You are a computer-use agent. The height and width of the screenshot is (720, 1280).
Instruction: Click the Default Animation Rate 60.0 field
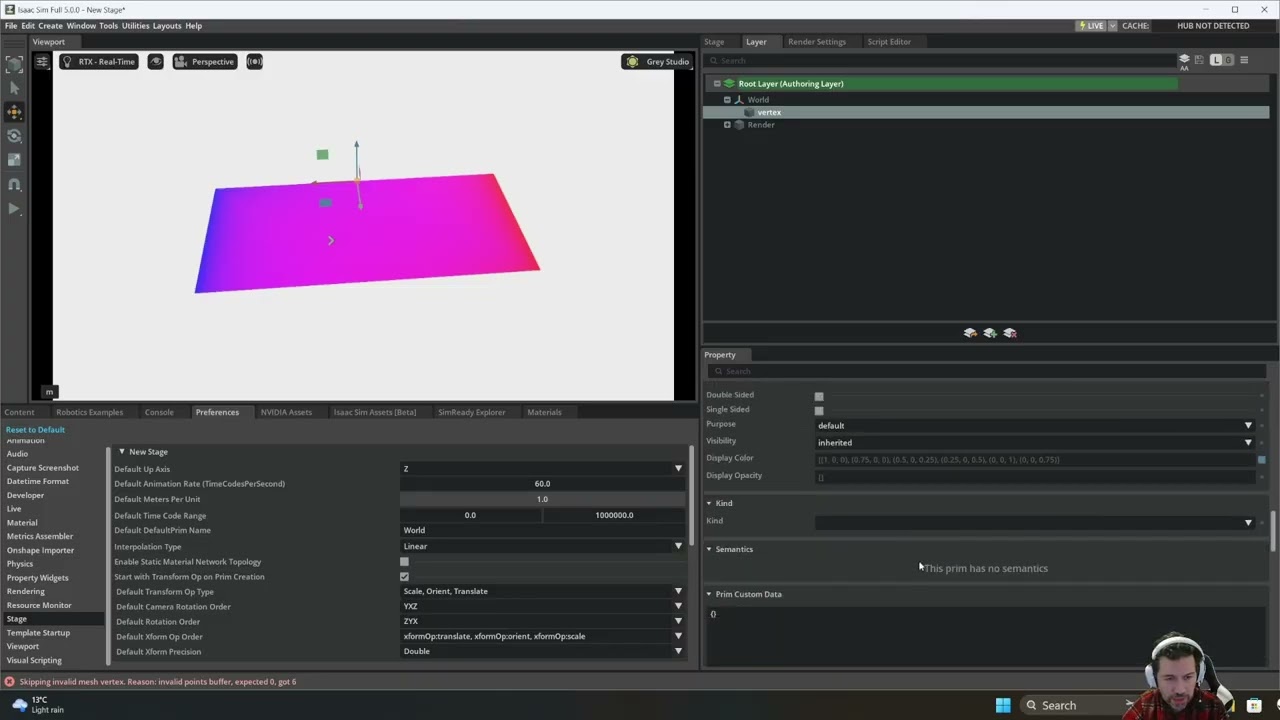[x=543, y=484]
